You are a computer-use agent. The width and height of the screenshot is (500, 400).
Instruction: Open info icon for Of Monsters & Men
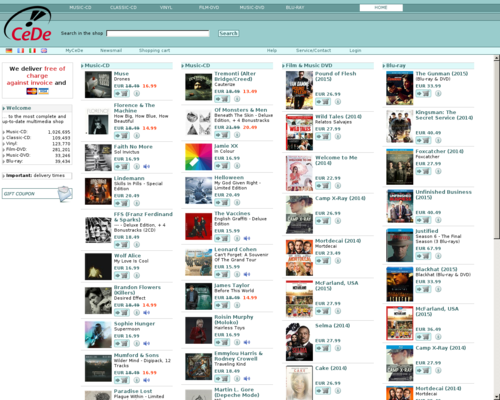point(237,135)
